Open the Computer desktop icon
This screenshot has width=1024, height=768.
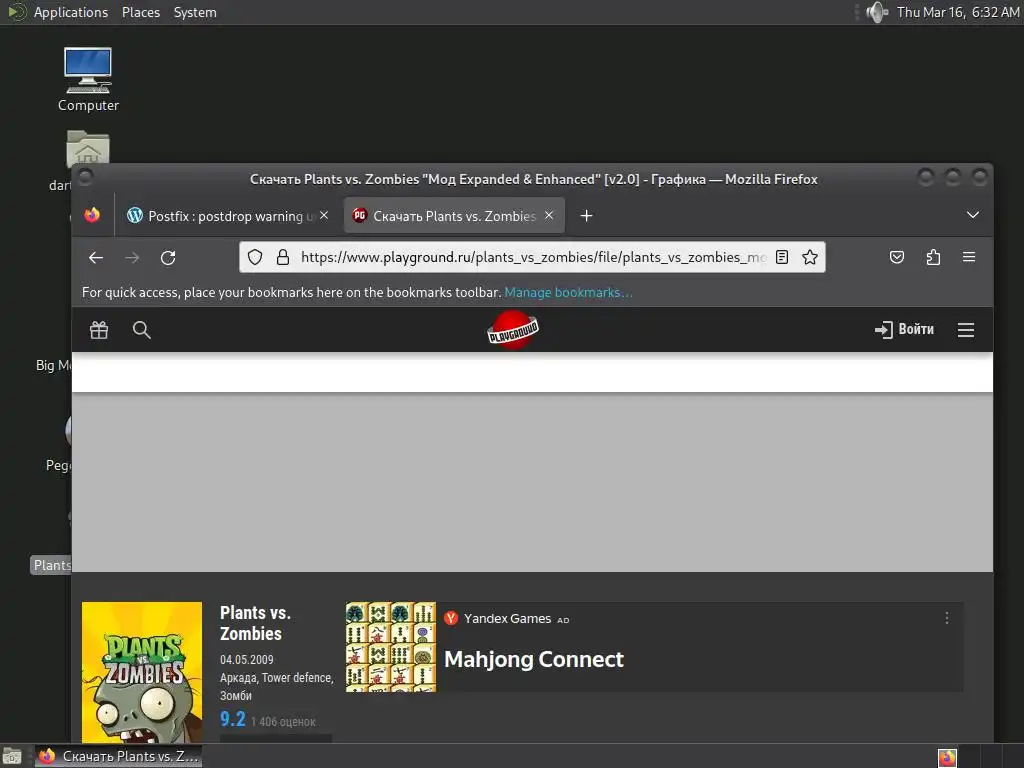(x=88, y=80)
